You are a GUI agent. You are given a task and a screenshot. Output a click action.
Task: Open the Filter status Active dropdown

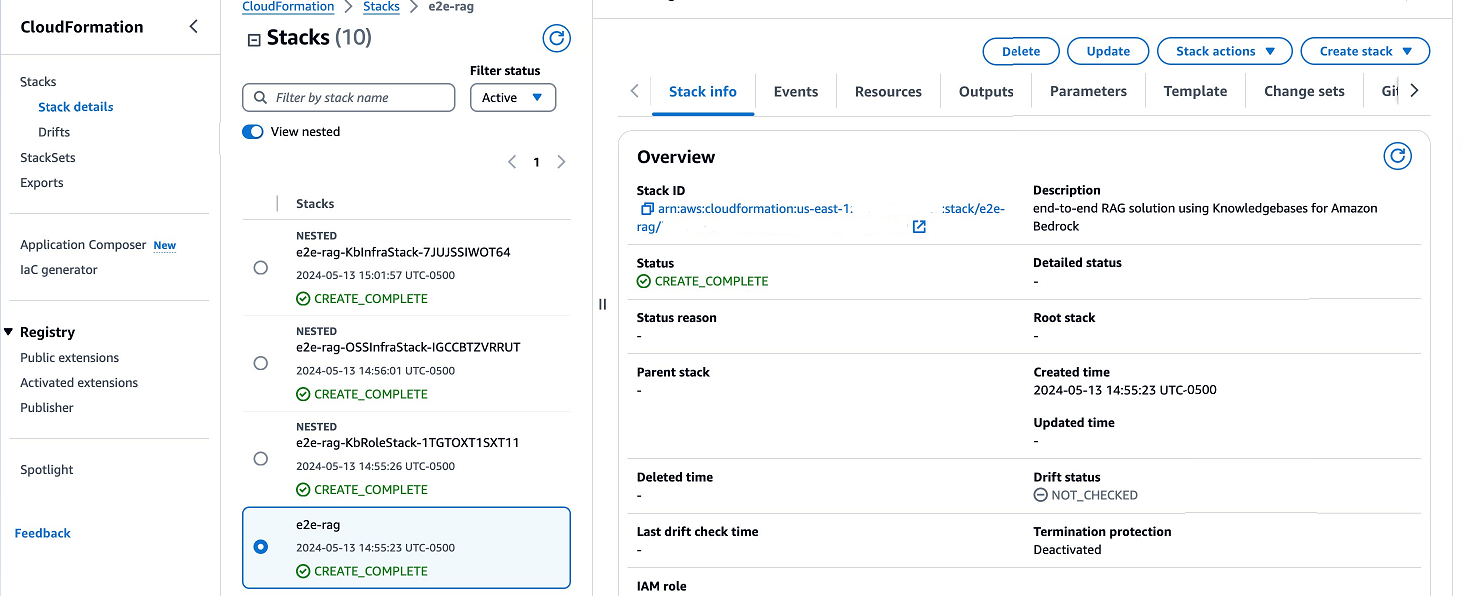[513, 97]
